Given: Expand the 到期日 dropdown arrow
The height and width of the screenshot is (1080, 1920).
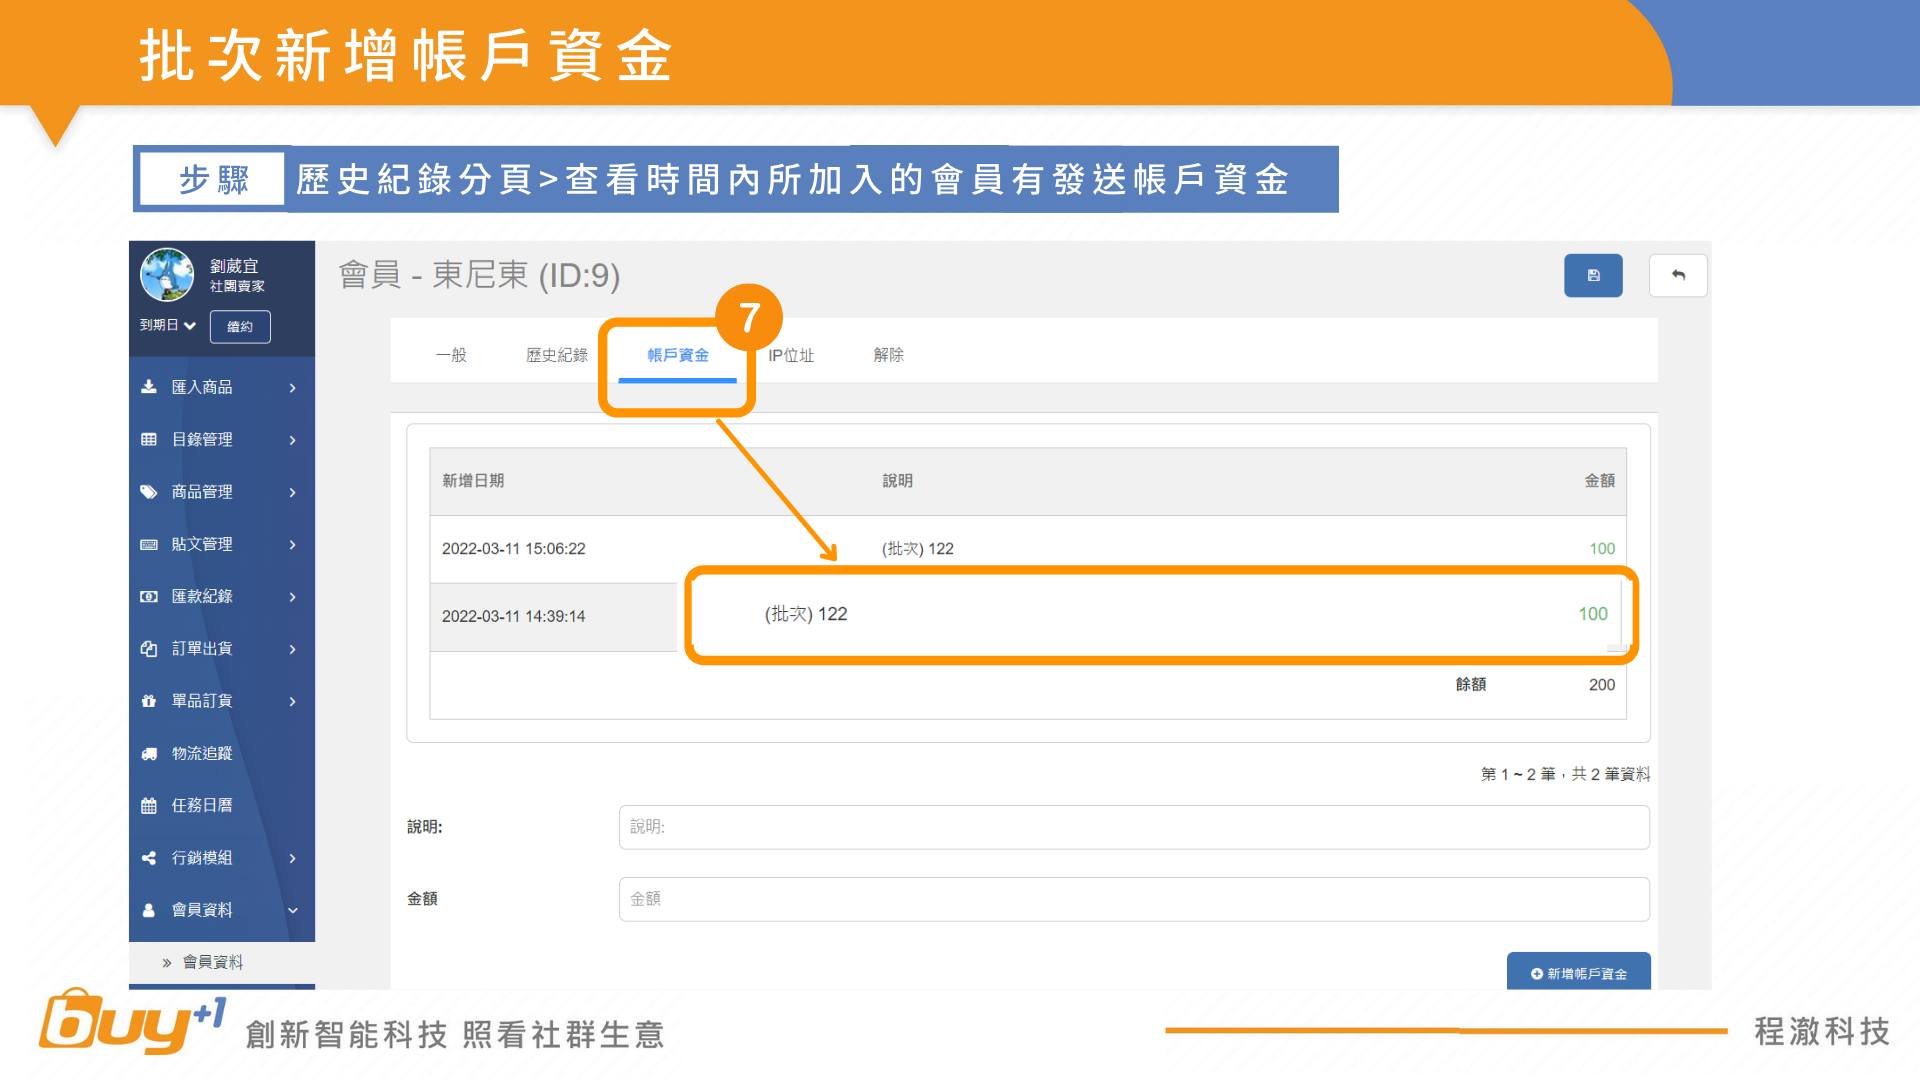Looking at the screenshot, I should pos(190,326).
